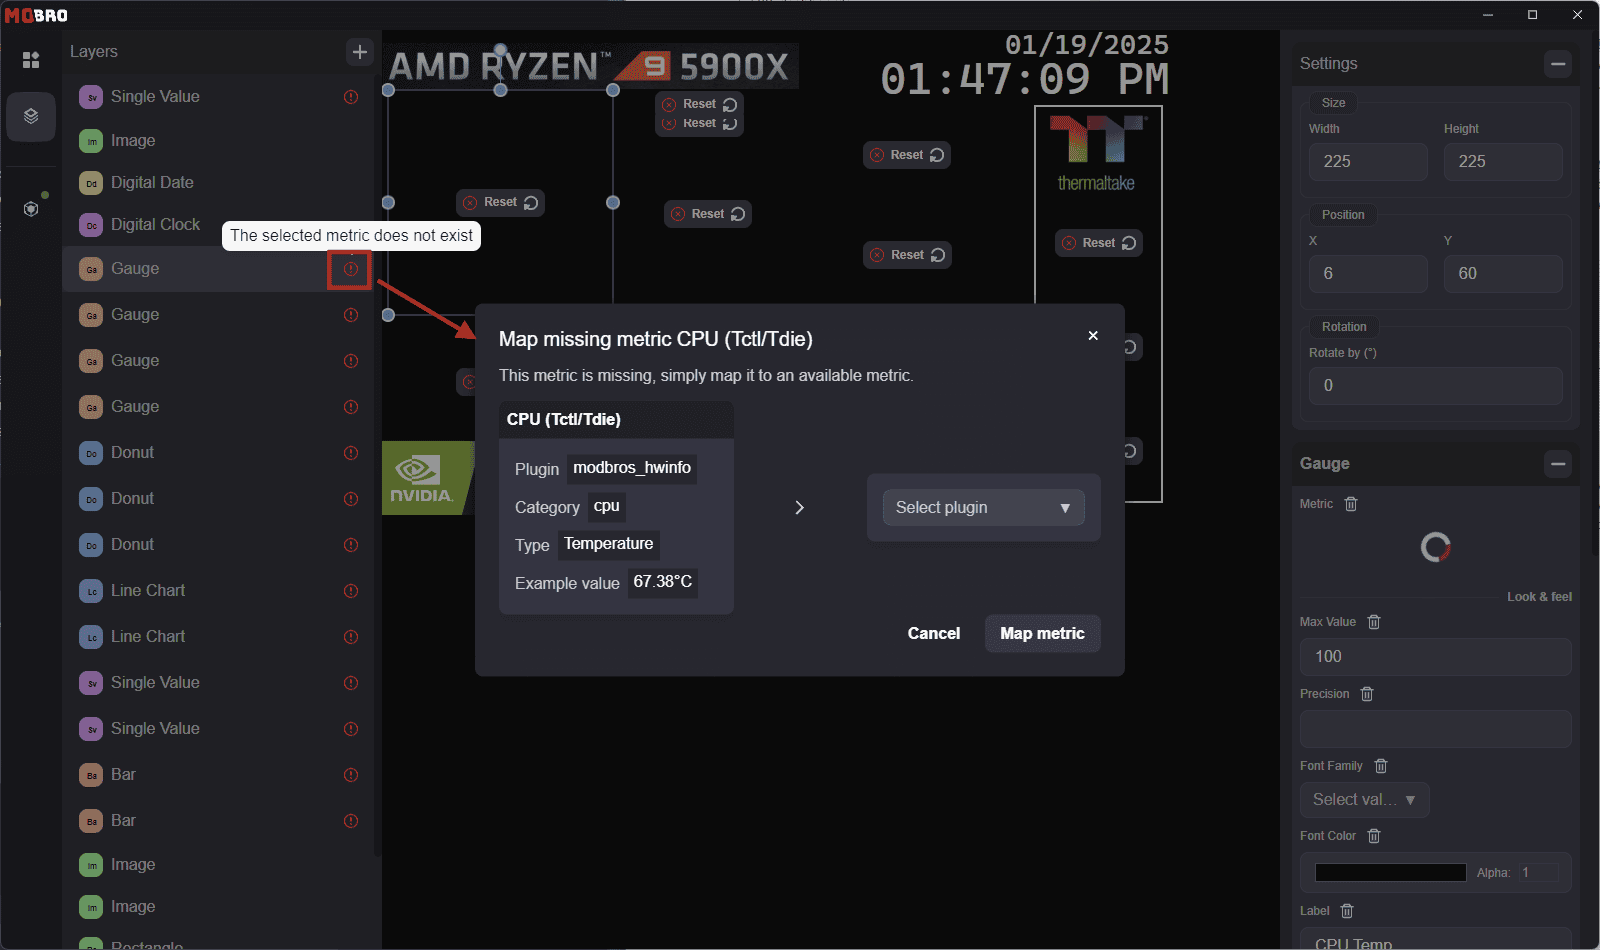Open the dashboard grid icon in sidebar
The image size is (1600, 950).
pos(31,60)
